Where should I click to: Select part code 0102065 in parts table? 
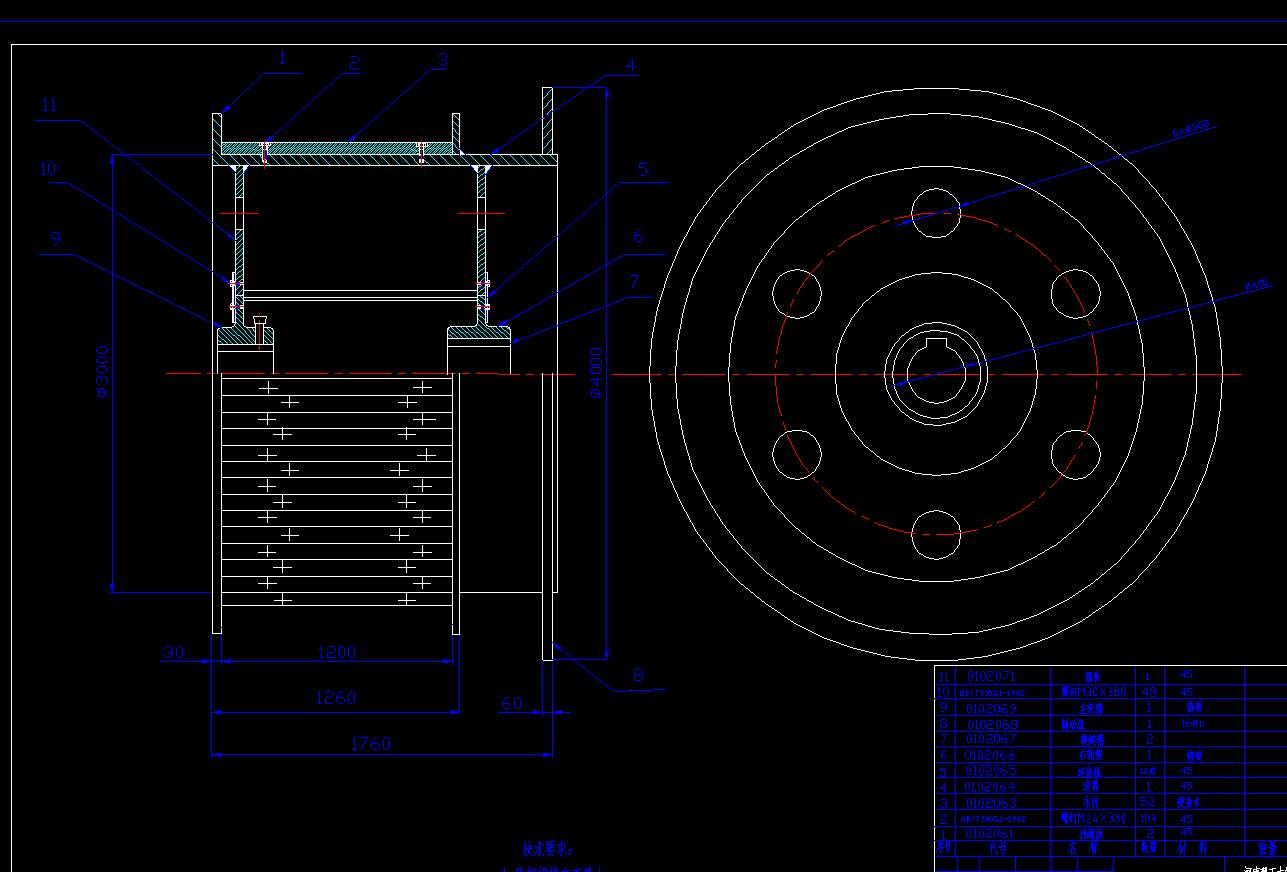coord(990,771)
